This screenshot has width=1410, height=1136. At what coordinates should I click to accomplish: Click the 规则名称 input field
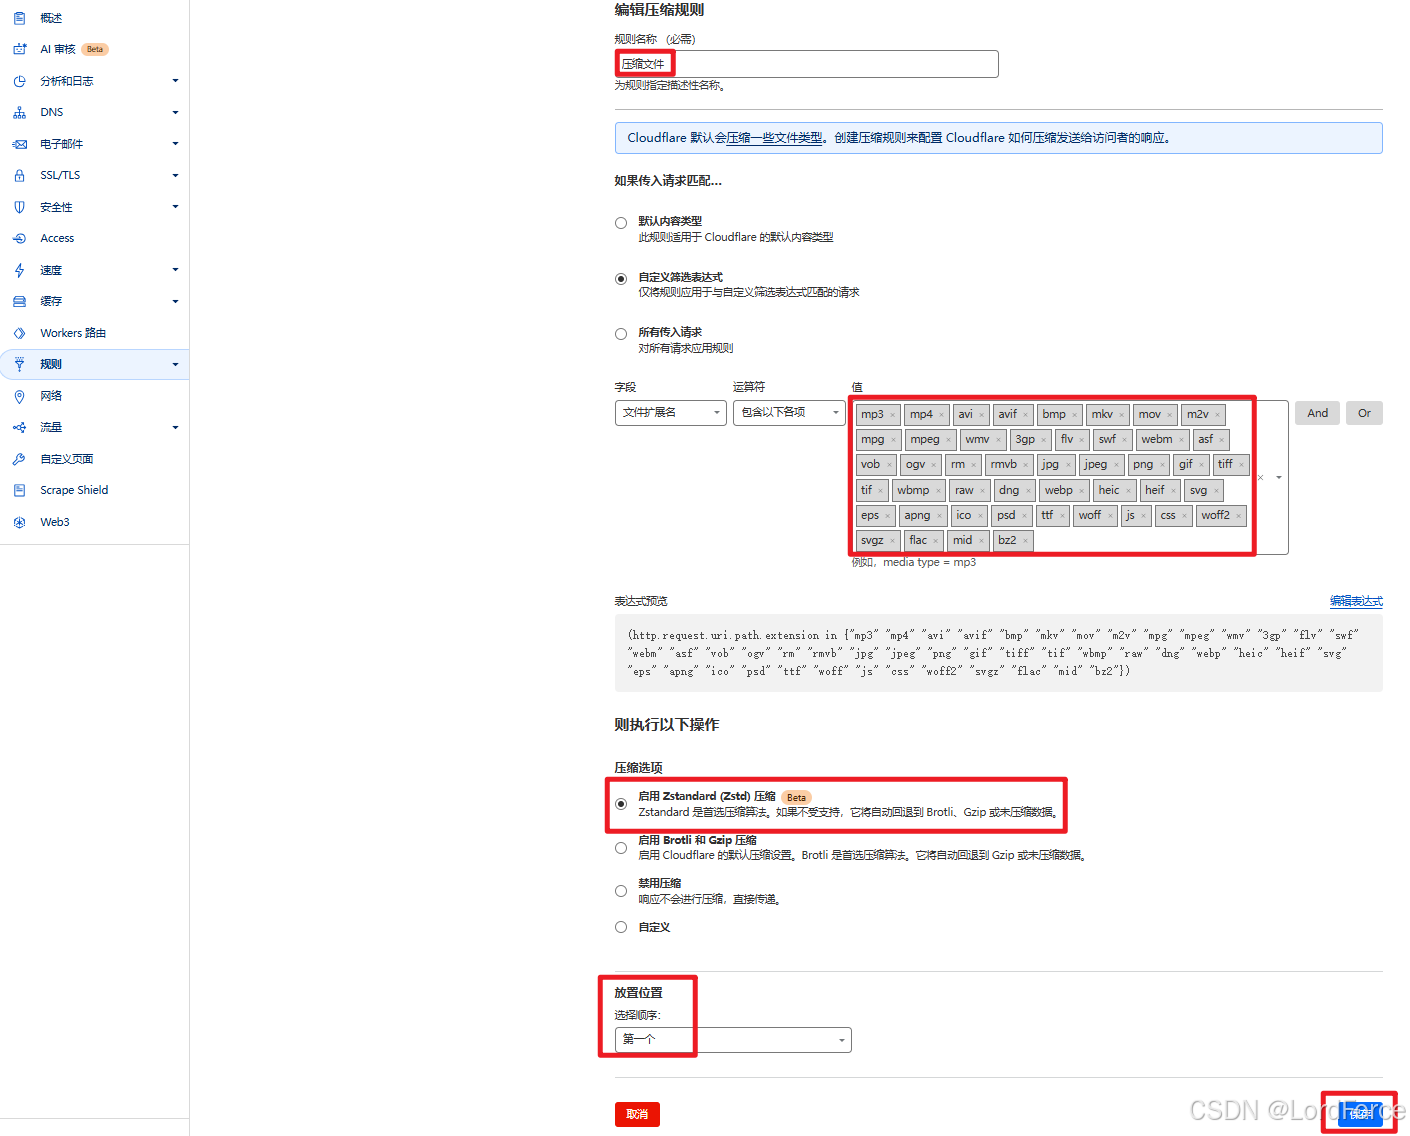point(807,64)
